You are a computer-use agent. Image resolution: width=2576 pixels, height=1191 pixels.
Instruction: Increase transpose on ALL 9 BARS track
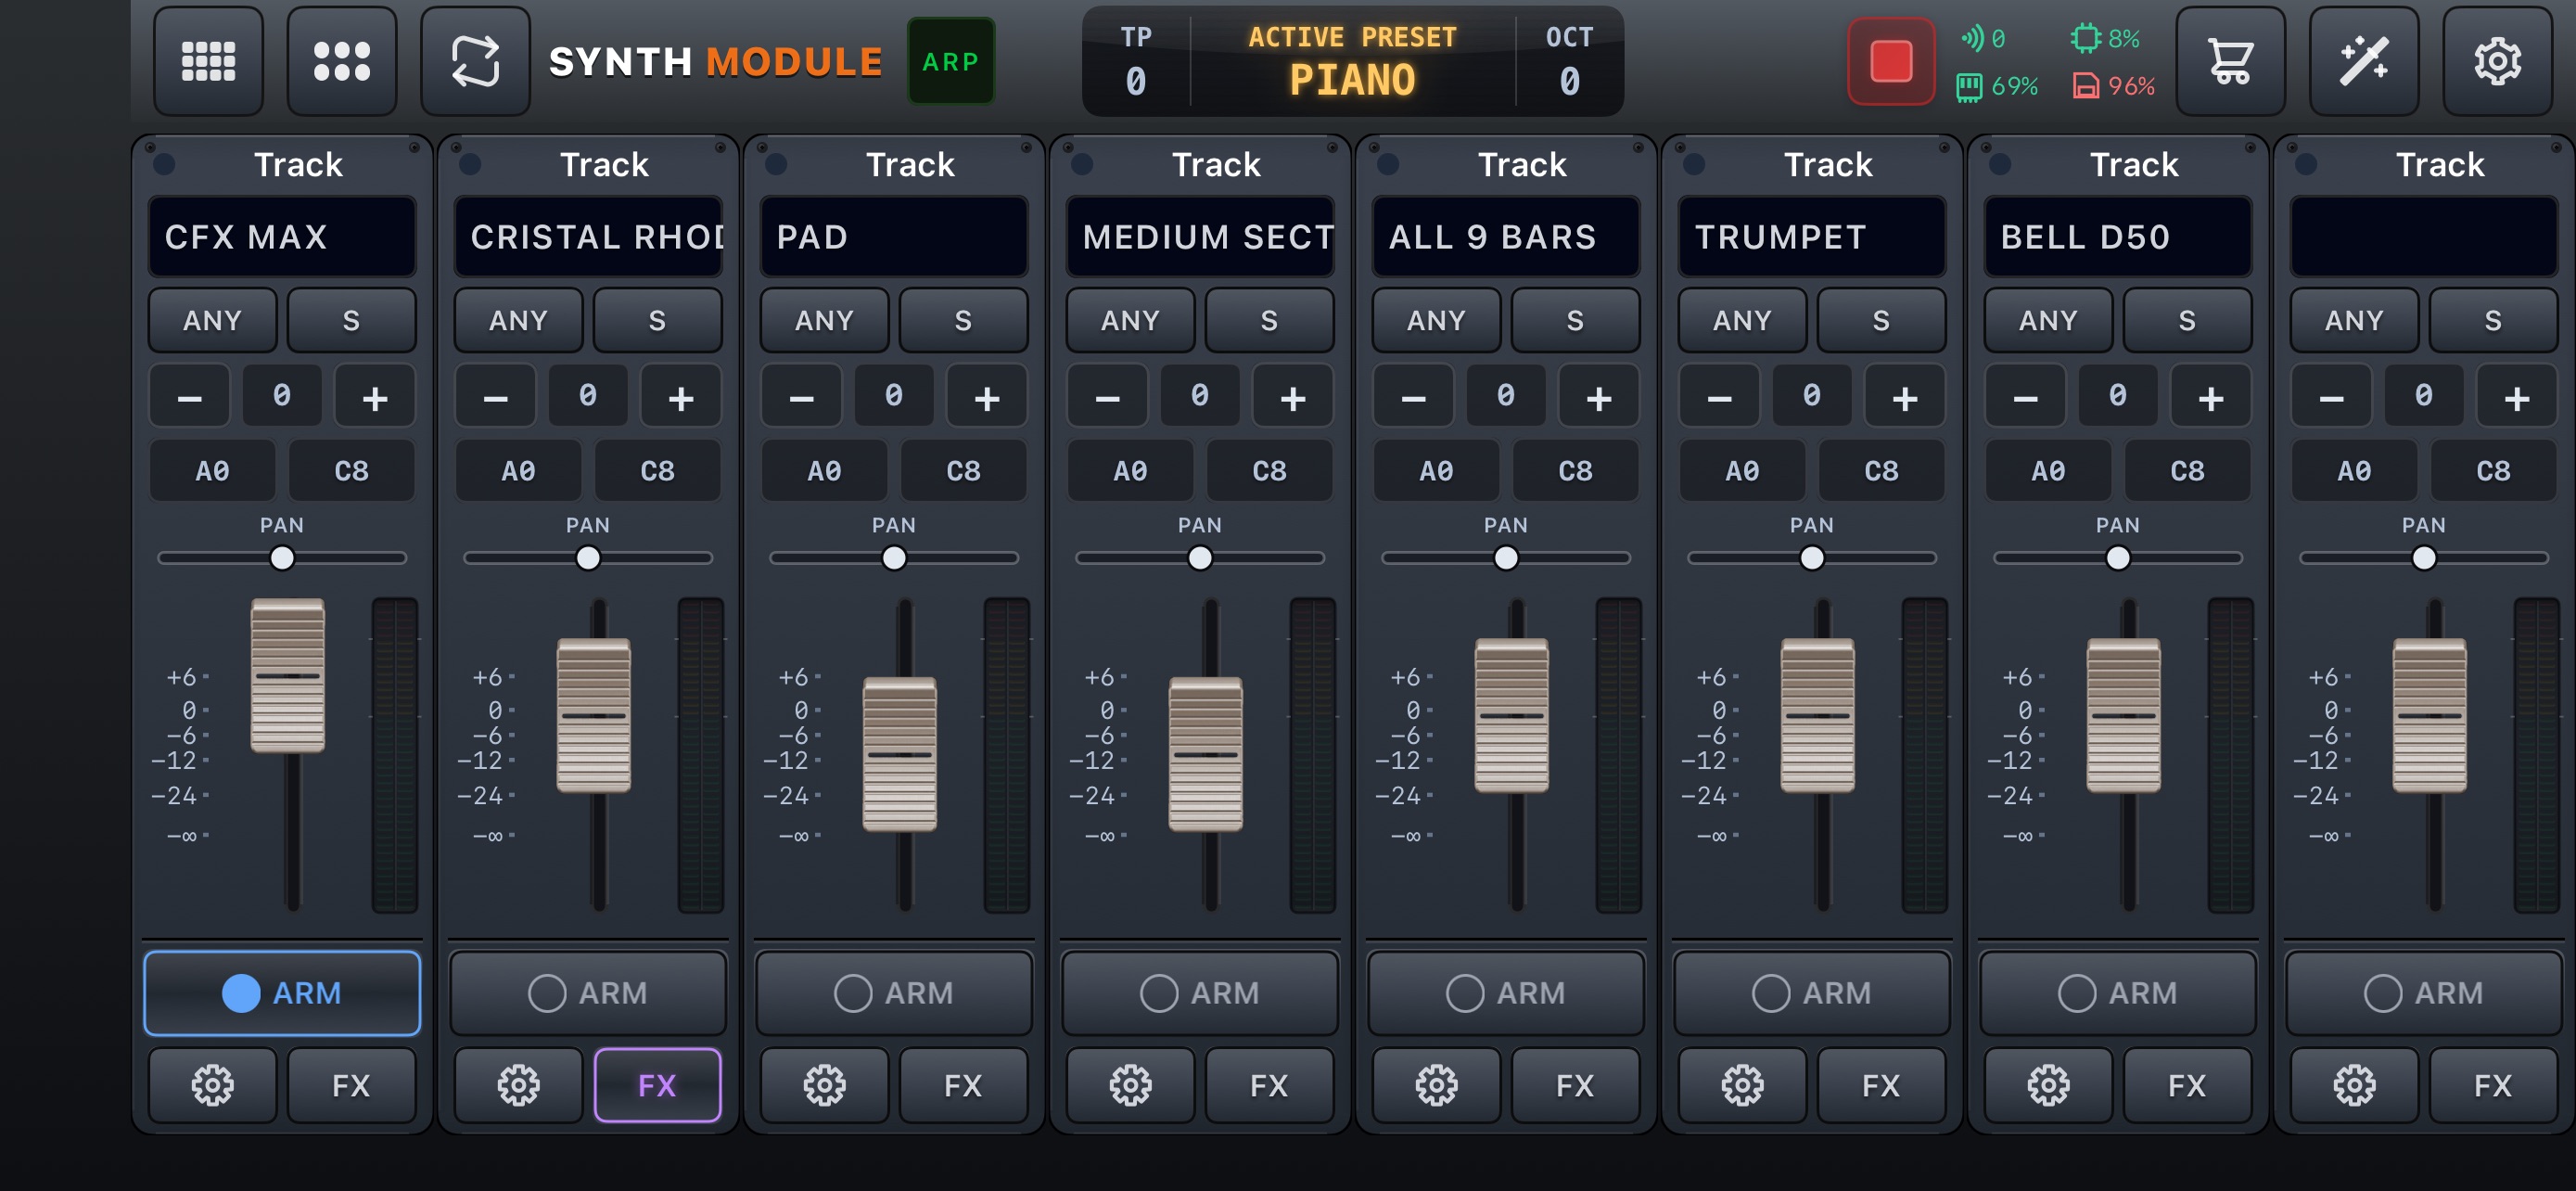click(x=1599, y=397)
